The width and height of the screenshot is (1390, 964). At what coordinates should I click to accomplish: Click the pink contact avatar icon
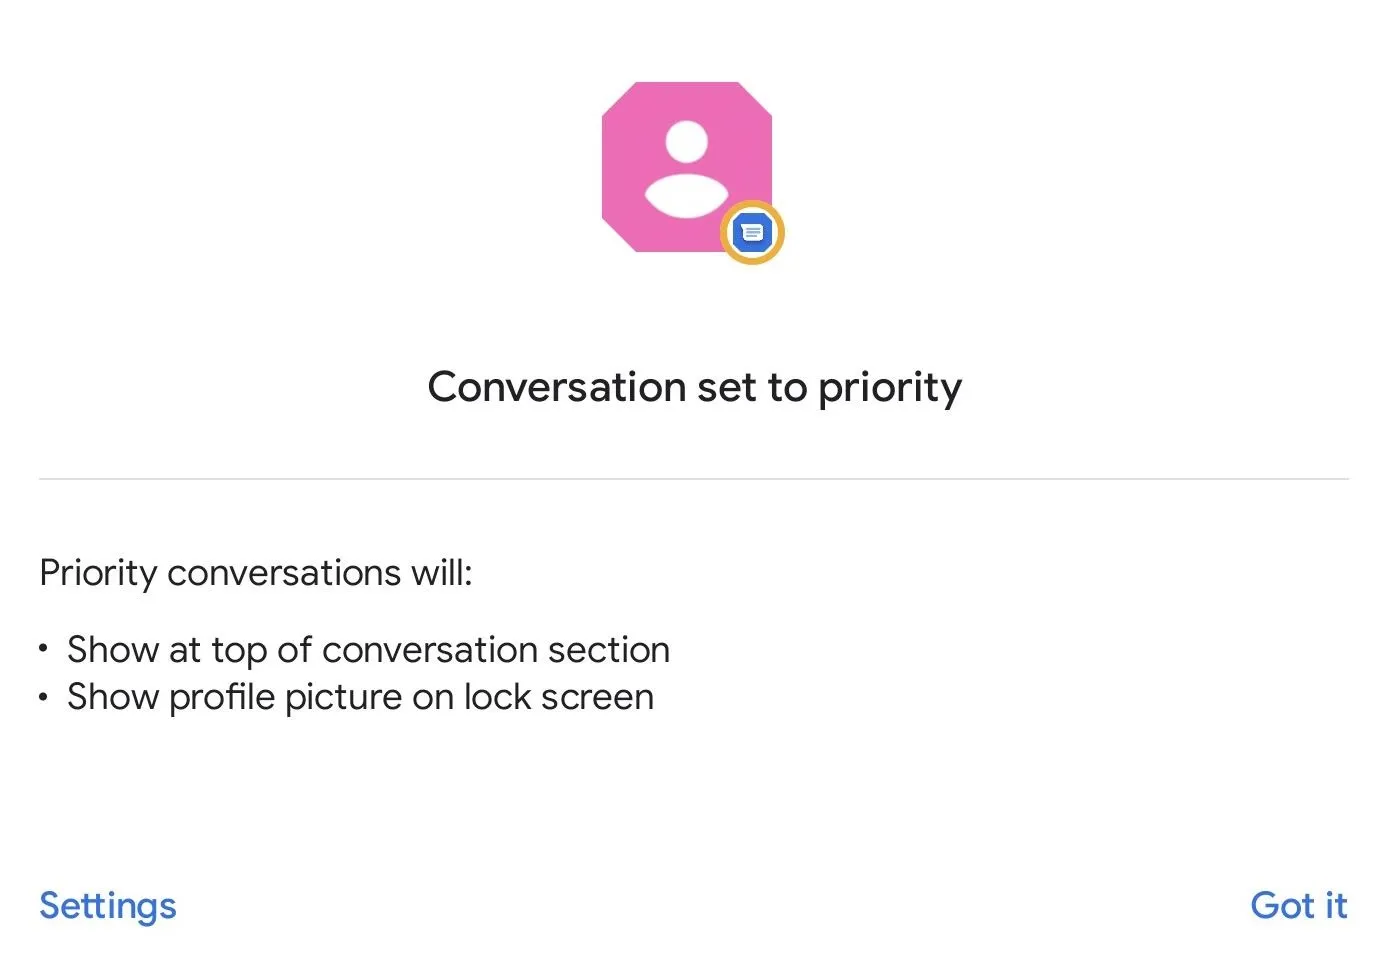687,167
